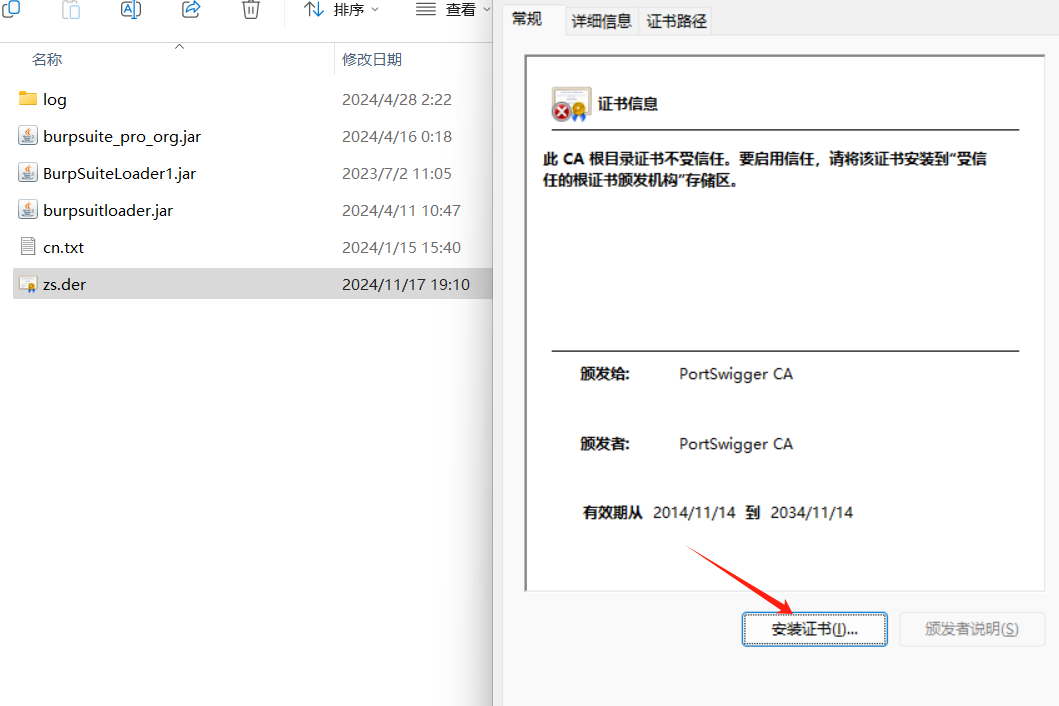The height and width of the screenshot is (706, 1059).
Task: Click the date "2023/7/2 11:05"
Action: 396,174
